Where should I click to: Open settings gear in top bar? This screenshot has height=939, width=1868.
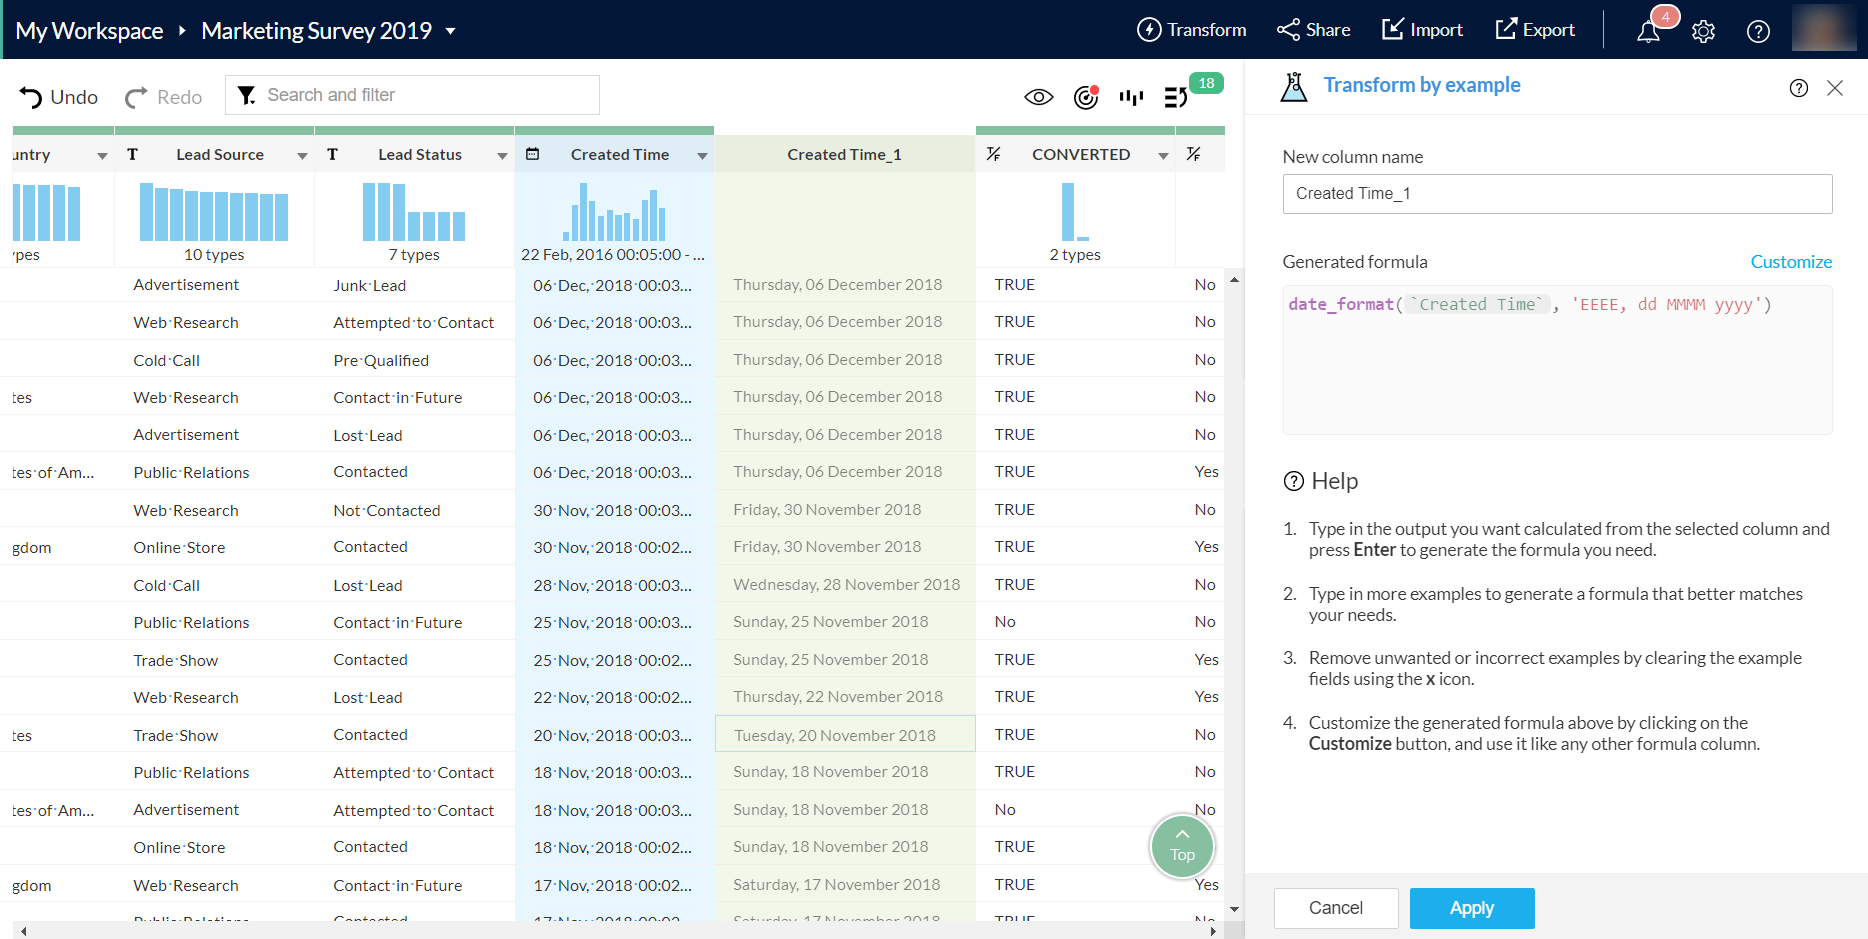point(1703,31)
